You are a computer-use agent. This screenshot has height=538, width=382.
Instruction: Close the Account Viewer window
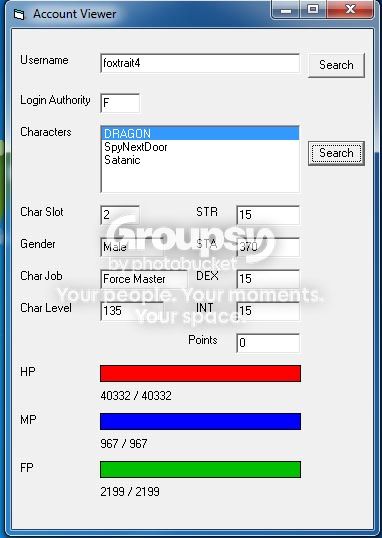[350, 10]
